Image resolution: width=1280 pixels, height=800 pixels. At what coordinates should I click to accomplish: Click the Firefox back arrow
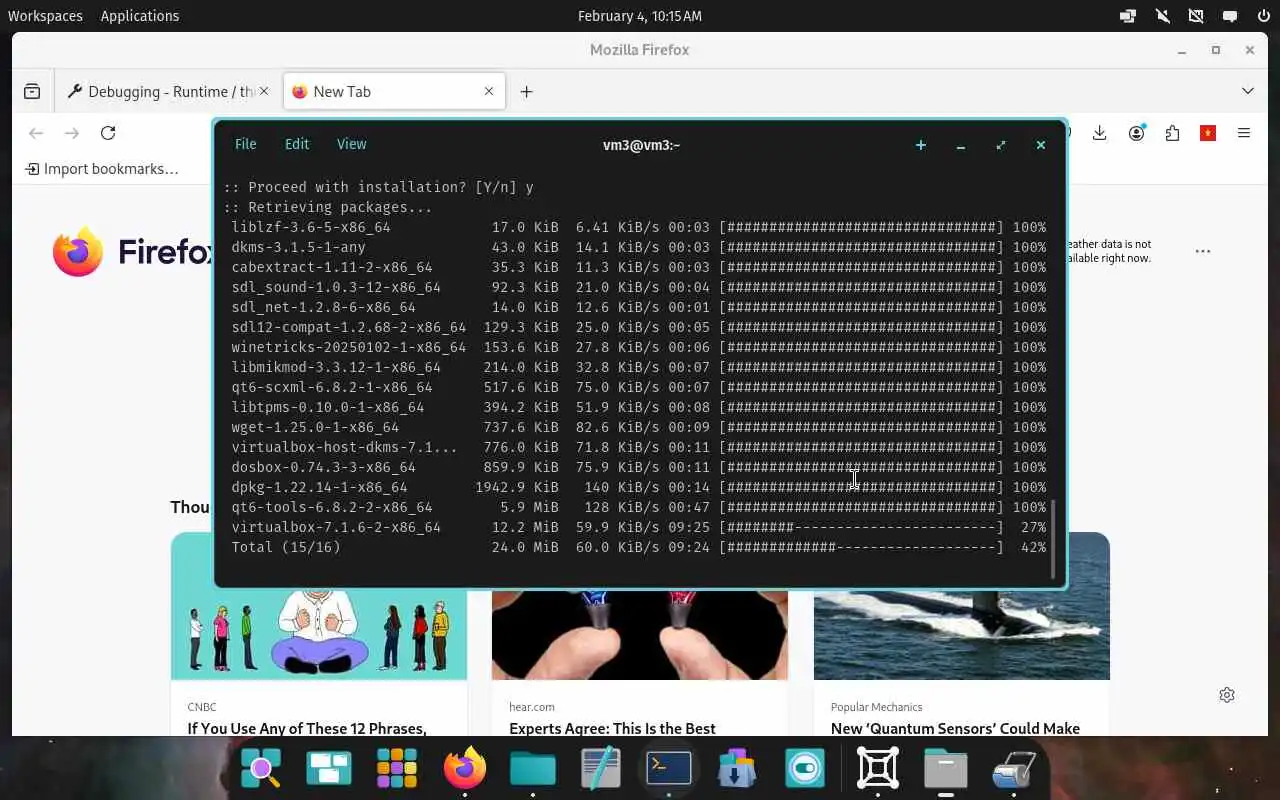pos(36,133)
